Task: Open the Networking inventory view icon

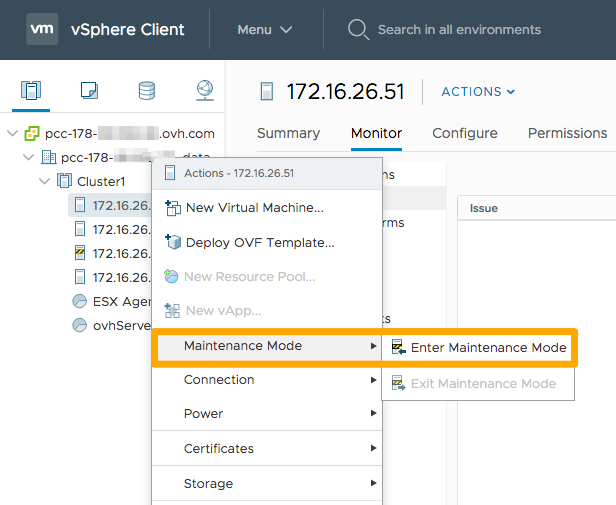Action: [204, 91]
